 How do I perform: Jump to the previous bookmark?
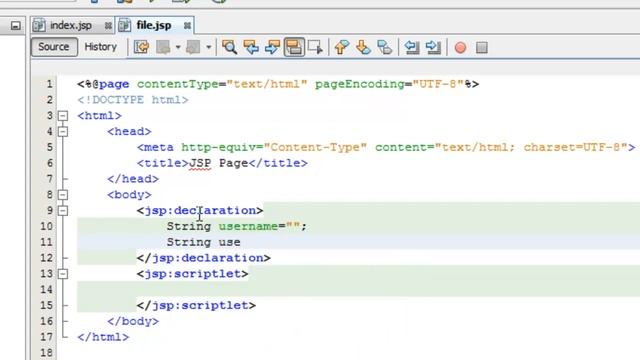coord(342,47)
